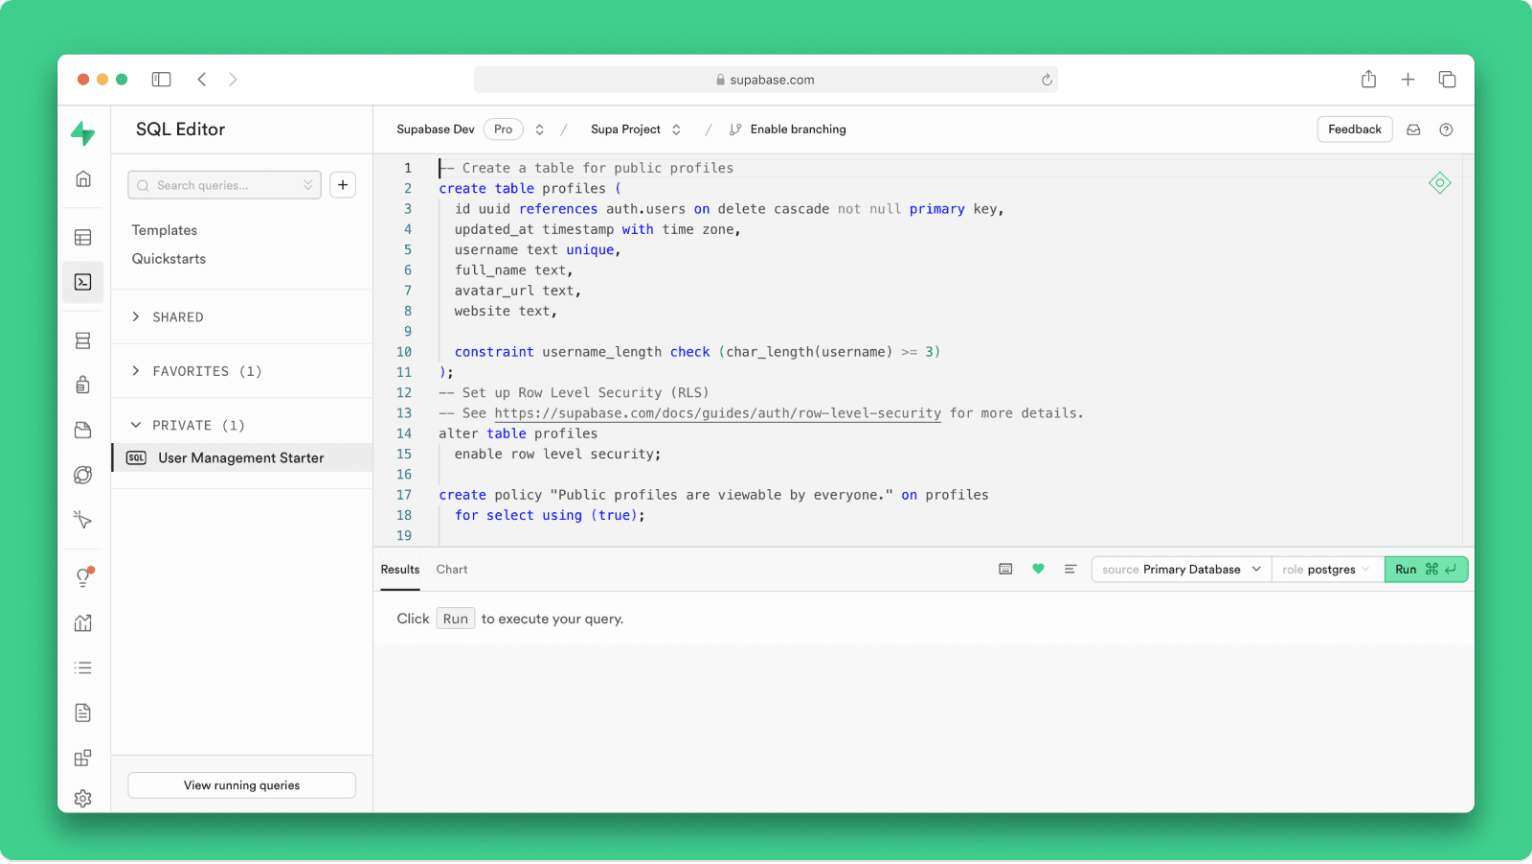Toggle favorite with the green heart icon
This screenshot has width=1532, height=864.
tap(1038, 569)
